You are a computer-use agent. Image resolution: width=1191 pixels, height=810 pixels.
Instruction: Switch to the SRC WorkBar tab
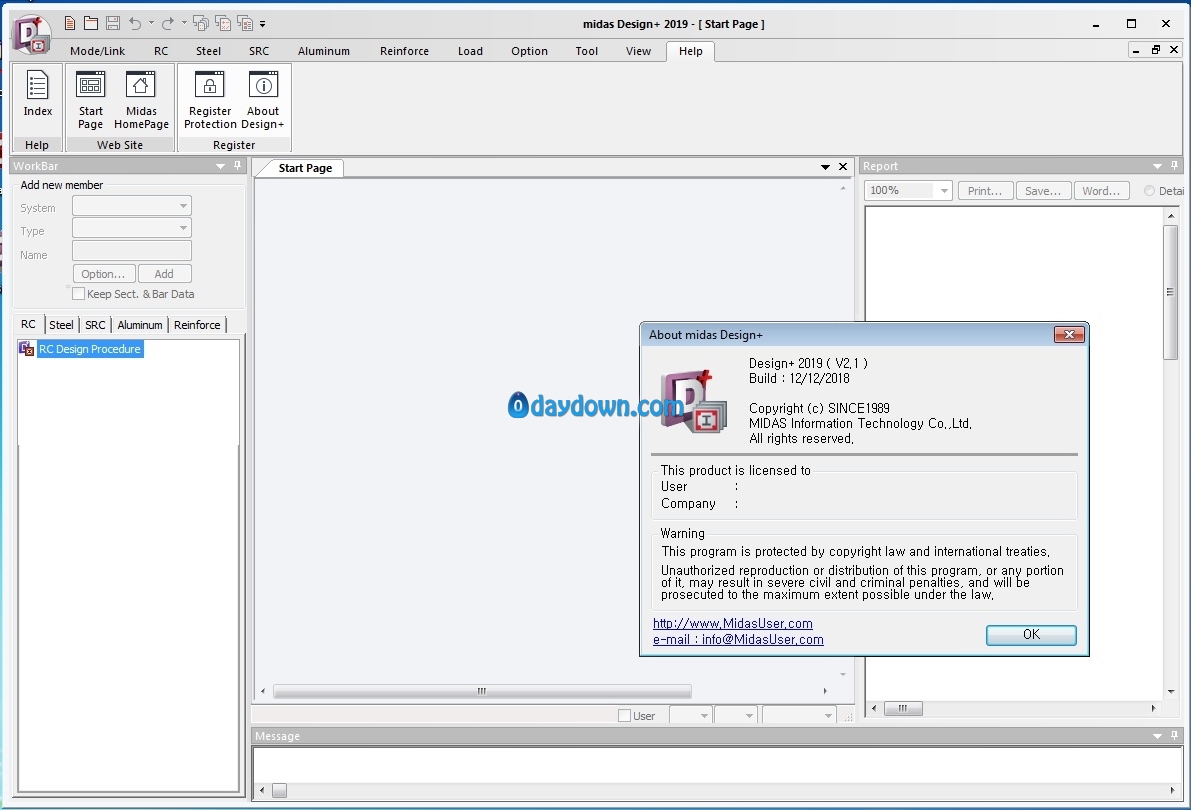pos(95,324)
